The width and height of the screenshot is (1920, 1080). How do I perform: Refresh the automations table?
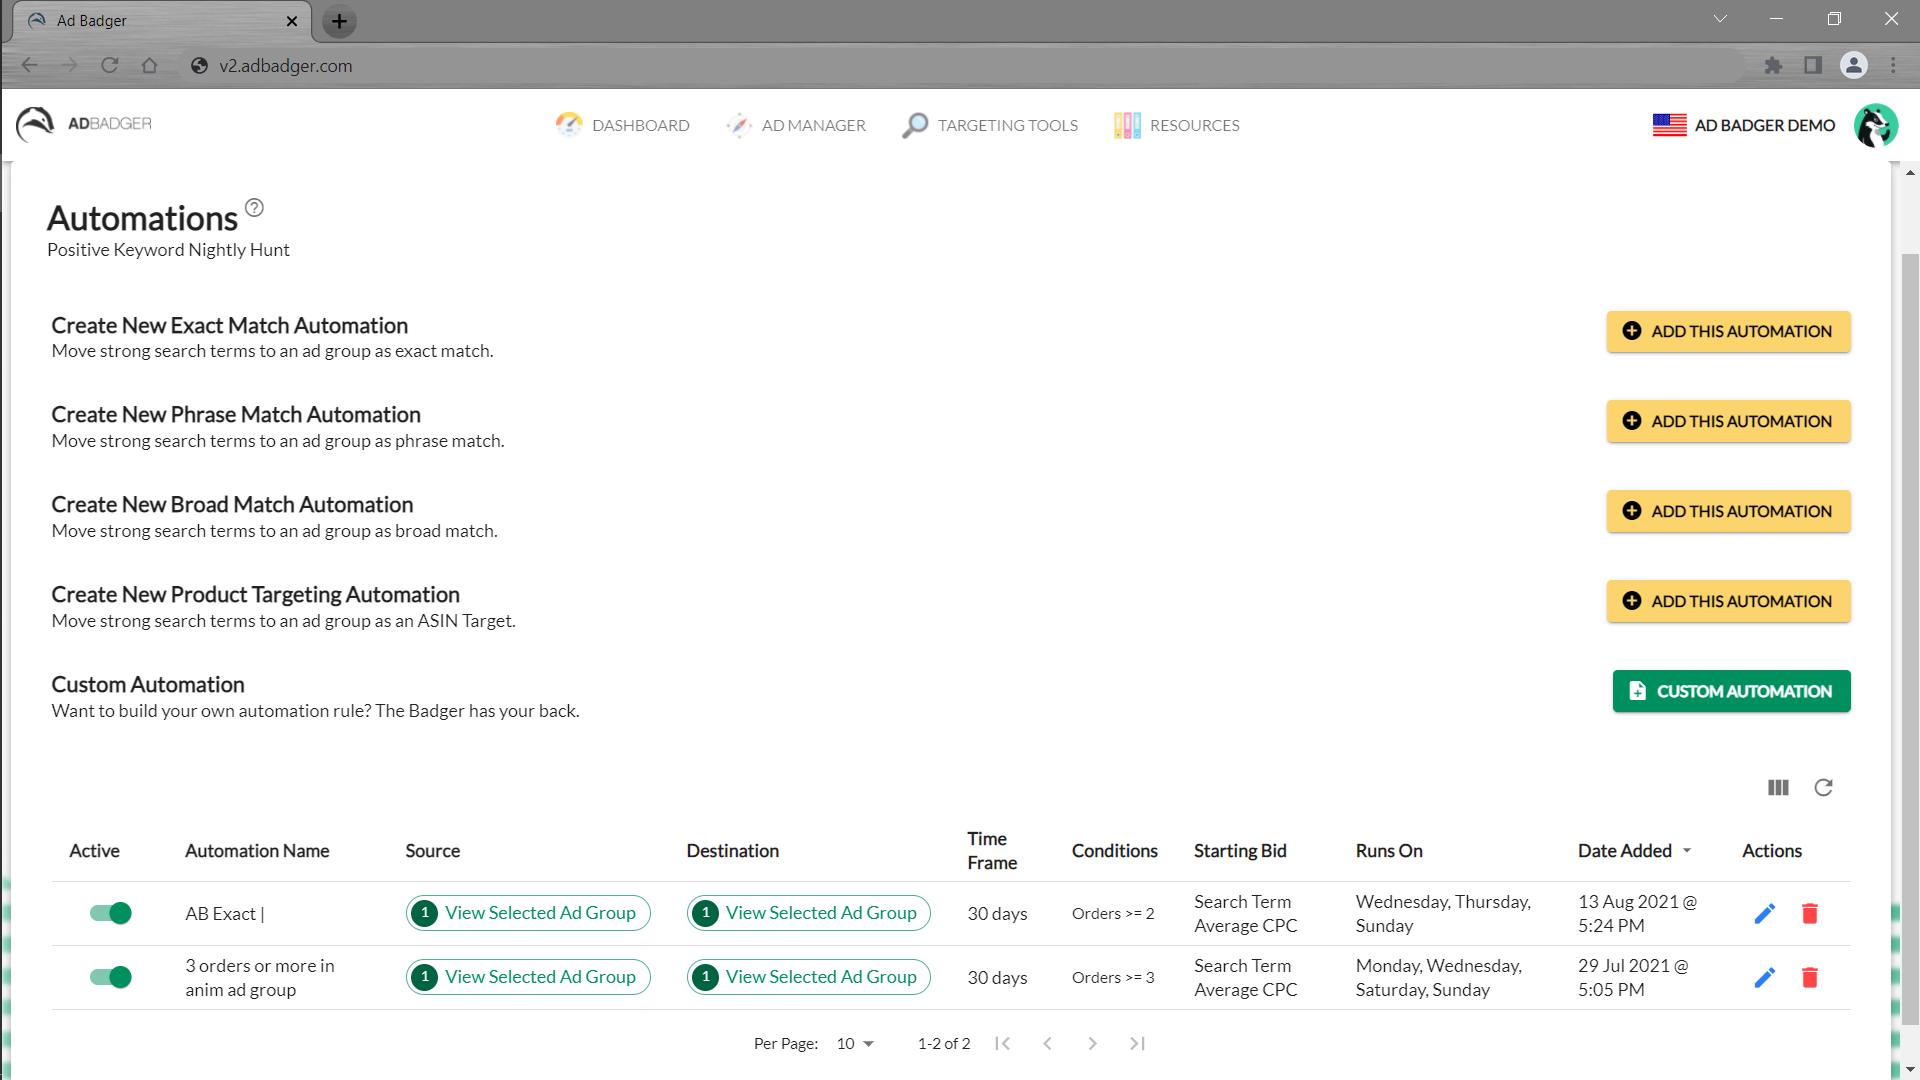1823,788
